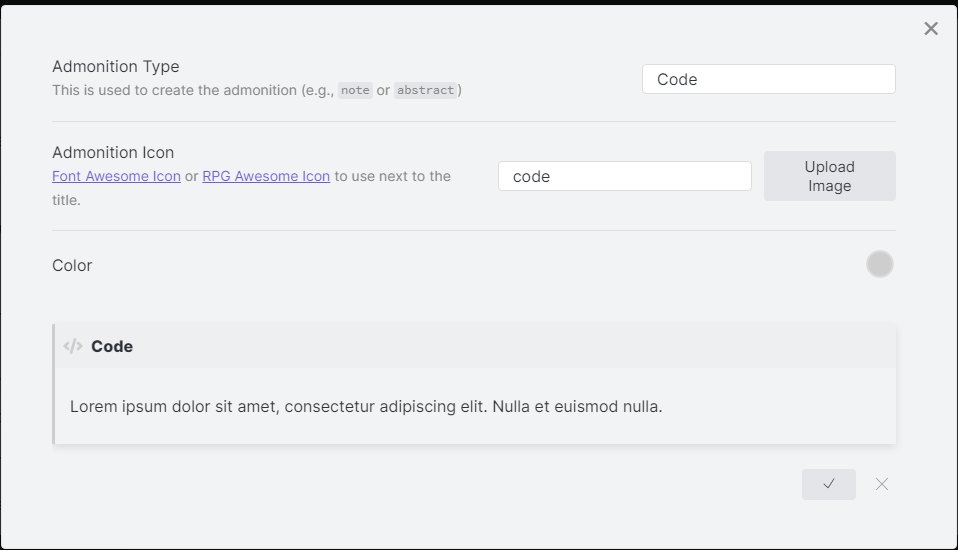
Task: Open the RPG Awesome Icon link
Action: [266, 176]
